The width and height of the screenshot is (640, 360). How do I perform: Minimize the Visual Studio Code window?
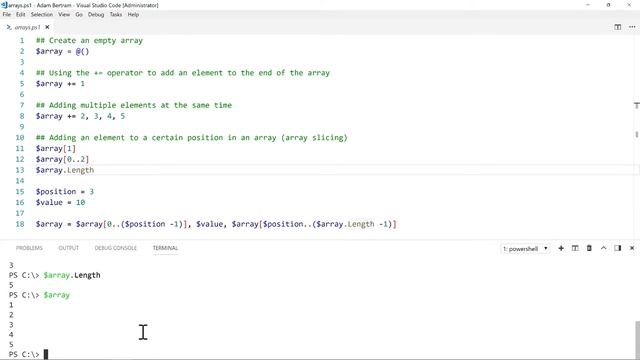(x=588, y=5)
